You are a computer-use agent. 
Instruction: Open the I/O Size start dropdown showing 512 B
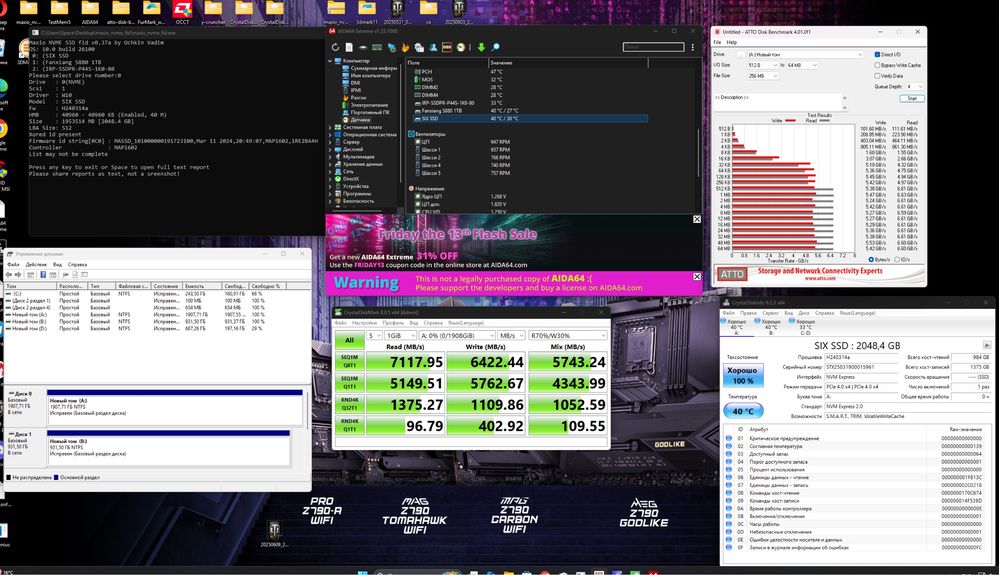pos(763,65)
